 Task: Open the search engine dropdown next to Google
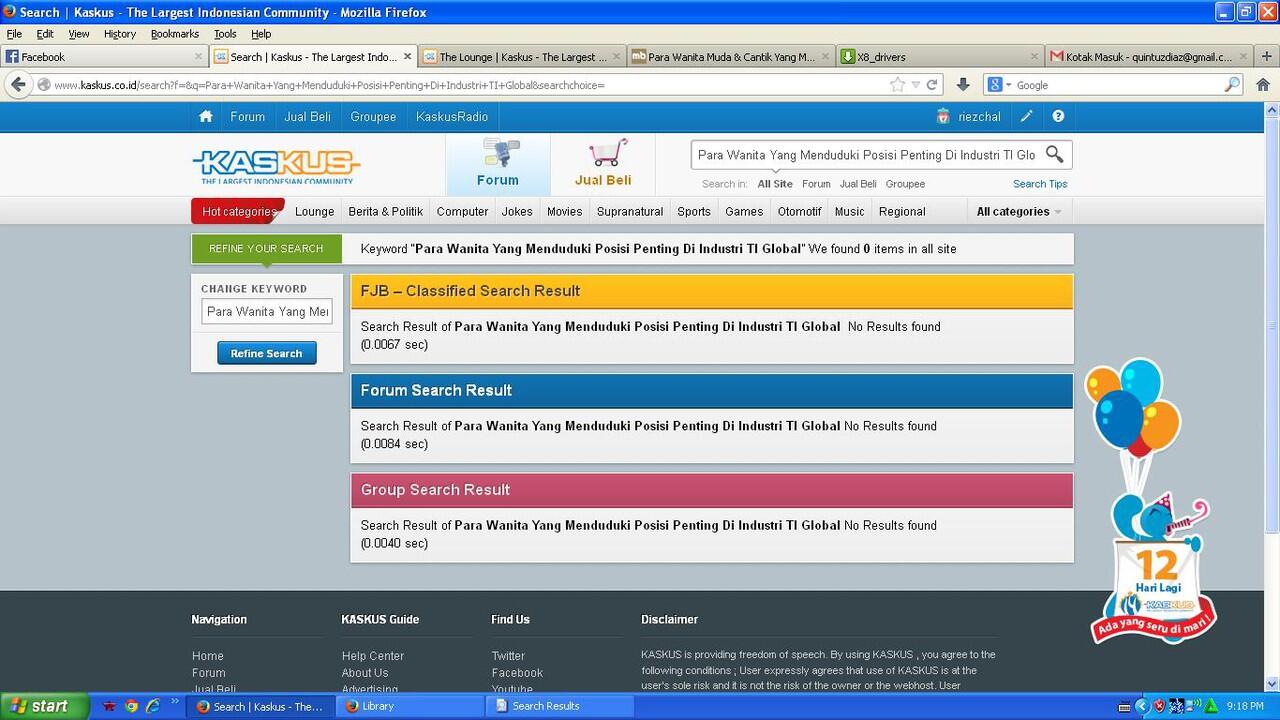(1009, 86)
